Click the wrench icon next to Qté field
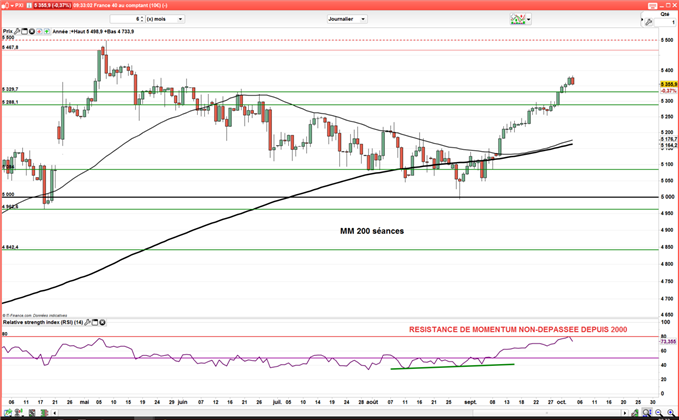 648,22
